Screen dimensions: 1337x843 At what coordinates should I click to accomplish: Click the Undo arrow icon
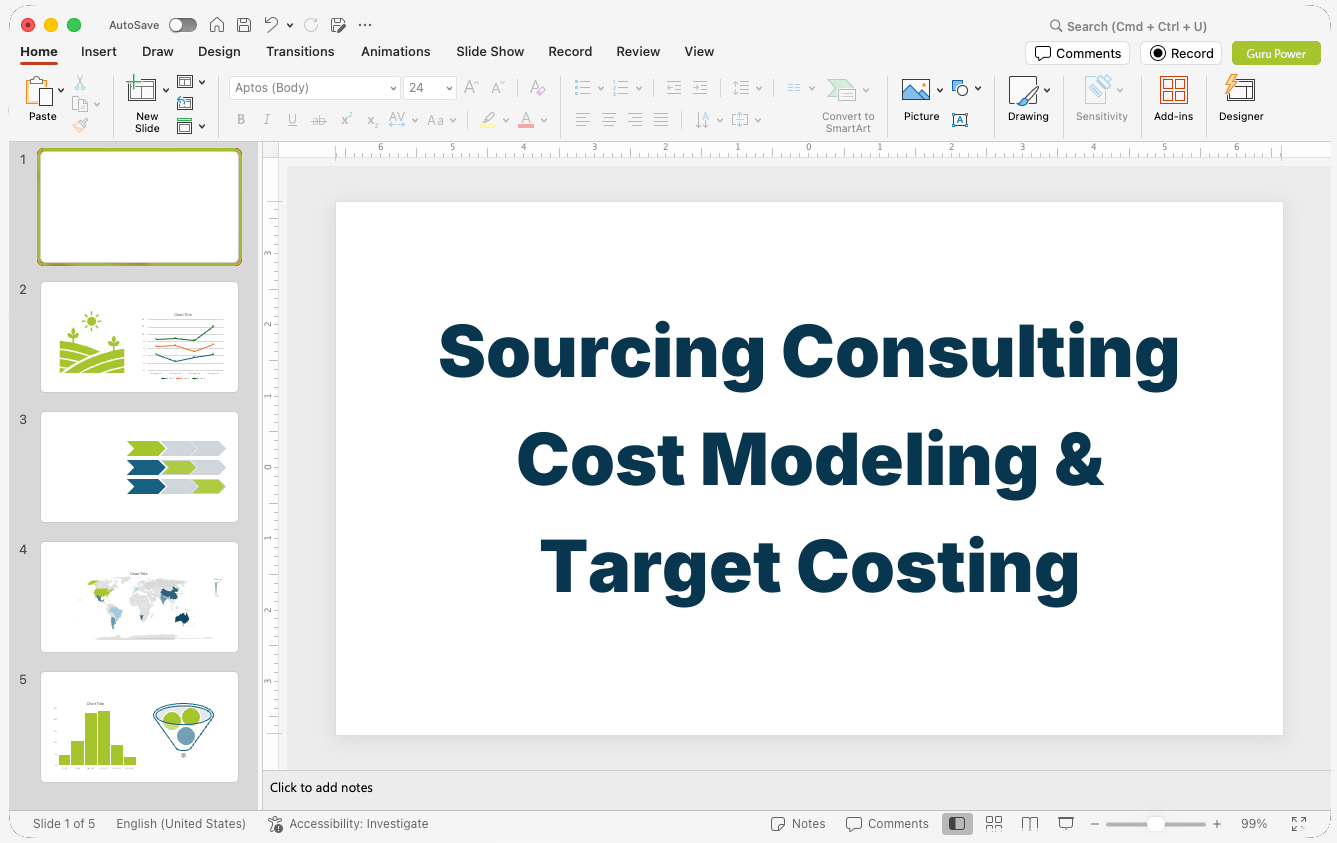click(271, 25)
